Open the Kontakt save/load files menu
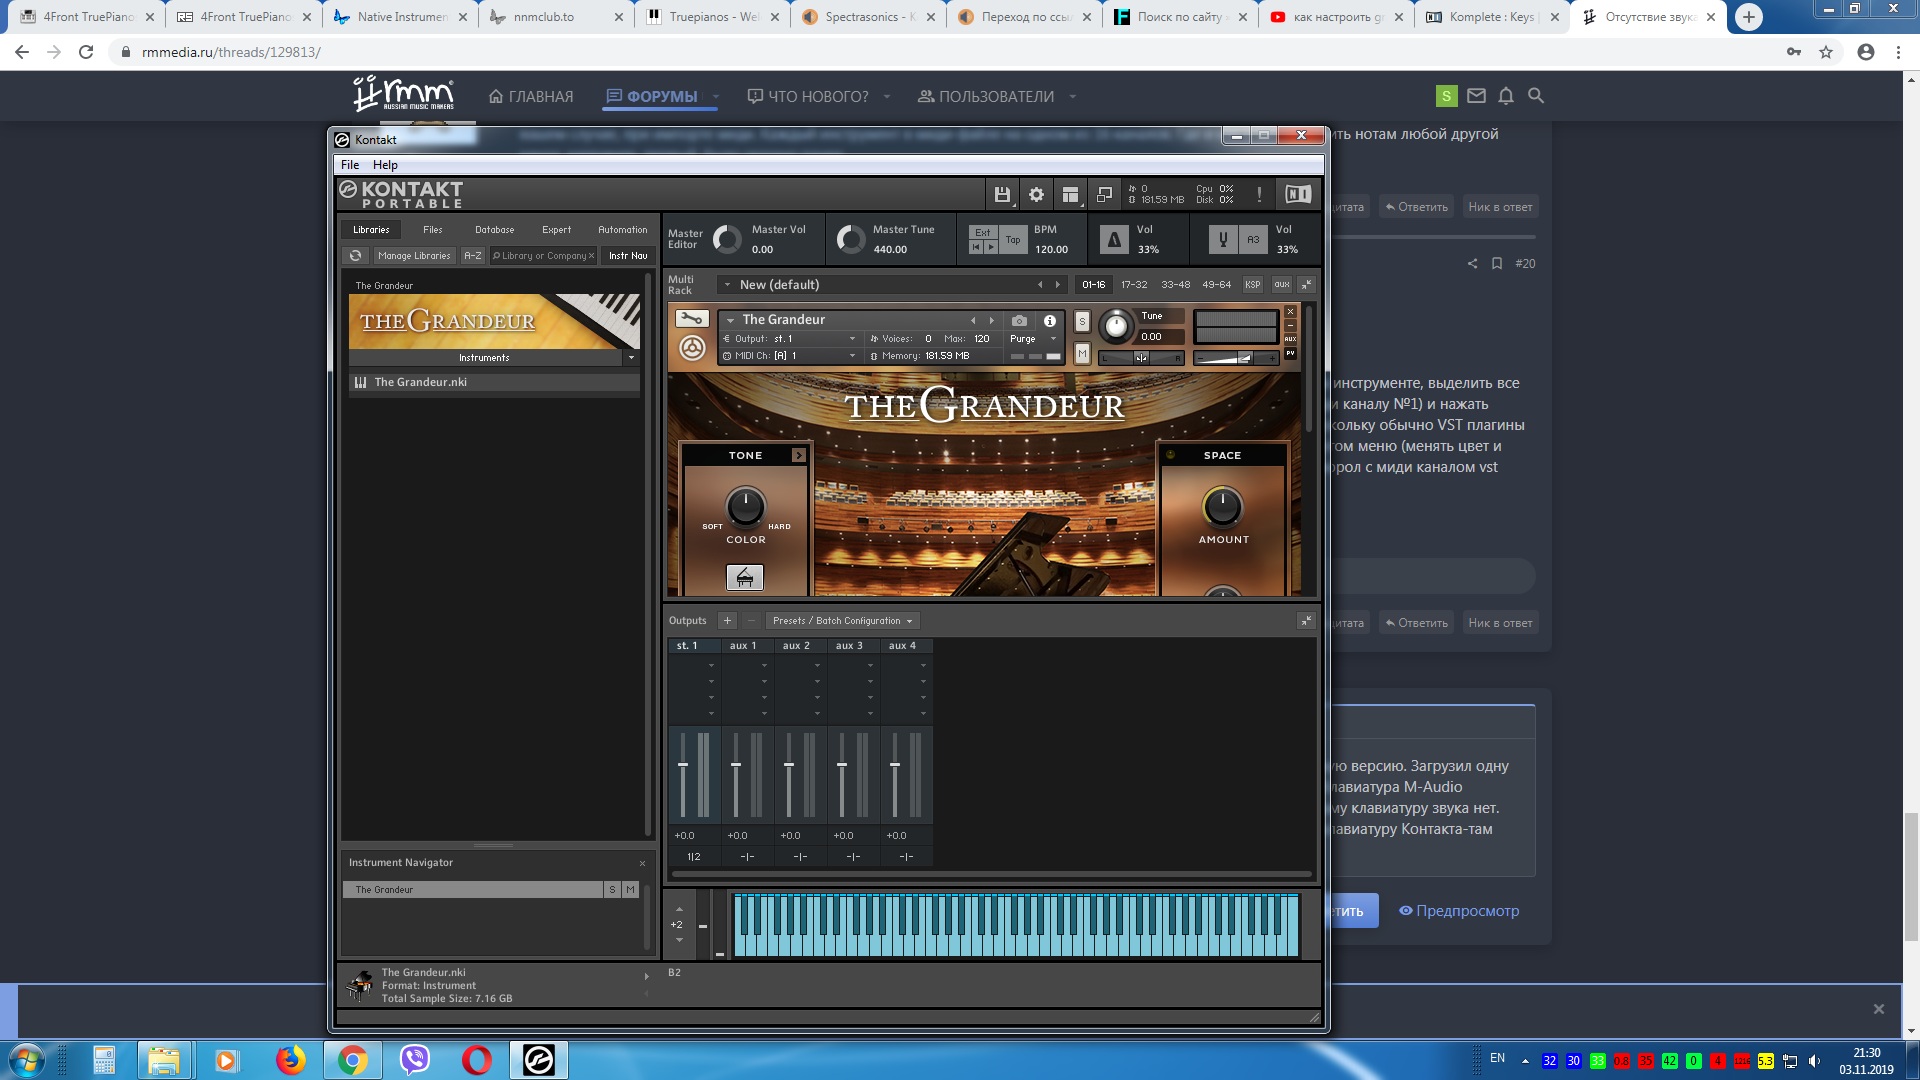The width and height of the screenshot is (1920, 1080). pyautogui.click(x=1002, y=195)
